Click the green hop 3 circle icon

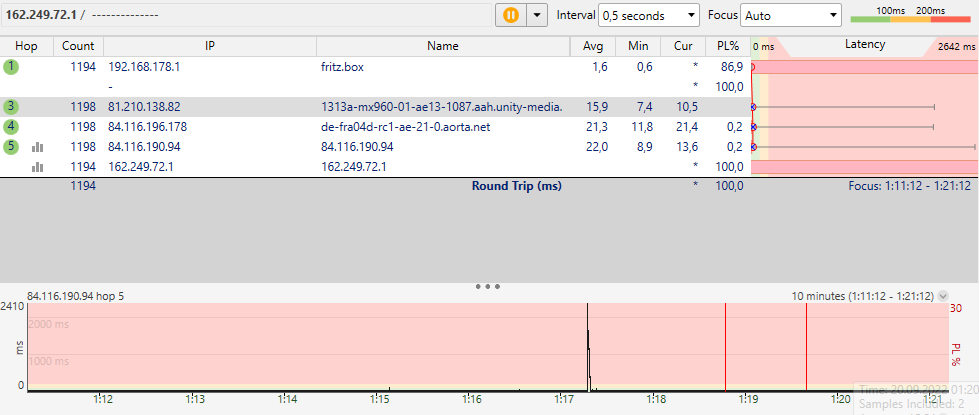click(x=11, y=107)
